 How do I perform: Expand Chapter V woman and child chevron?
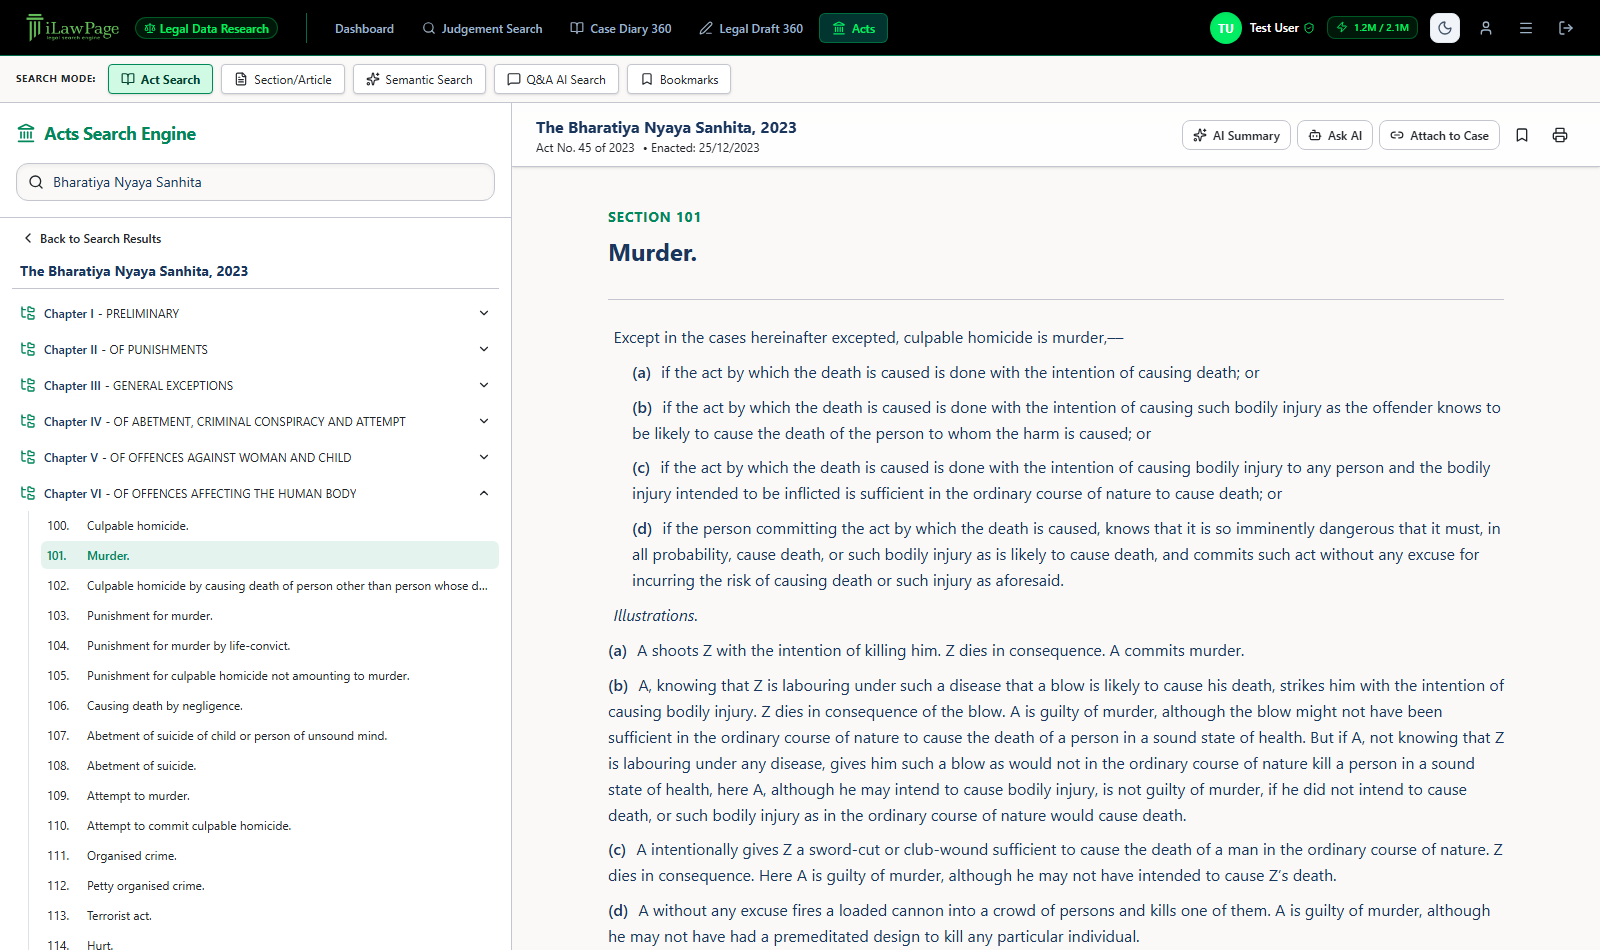click(484, 457)
